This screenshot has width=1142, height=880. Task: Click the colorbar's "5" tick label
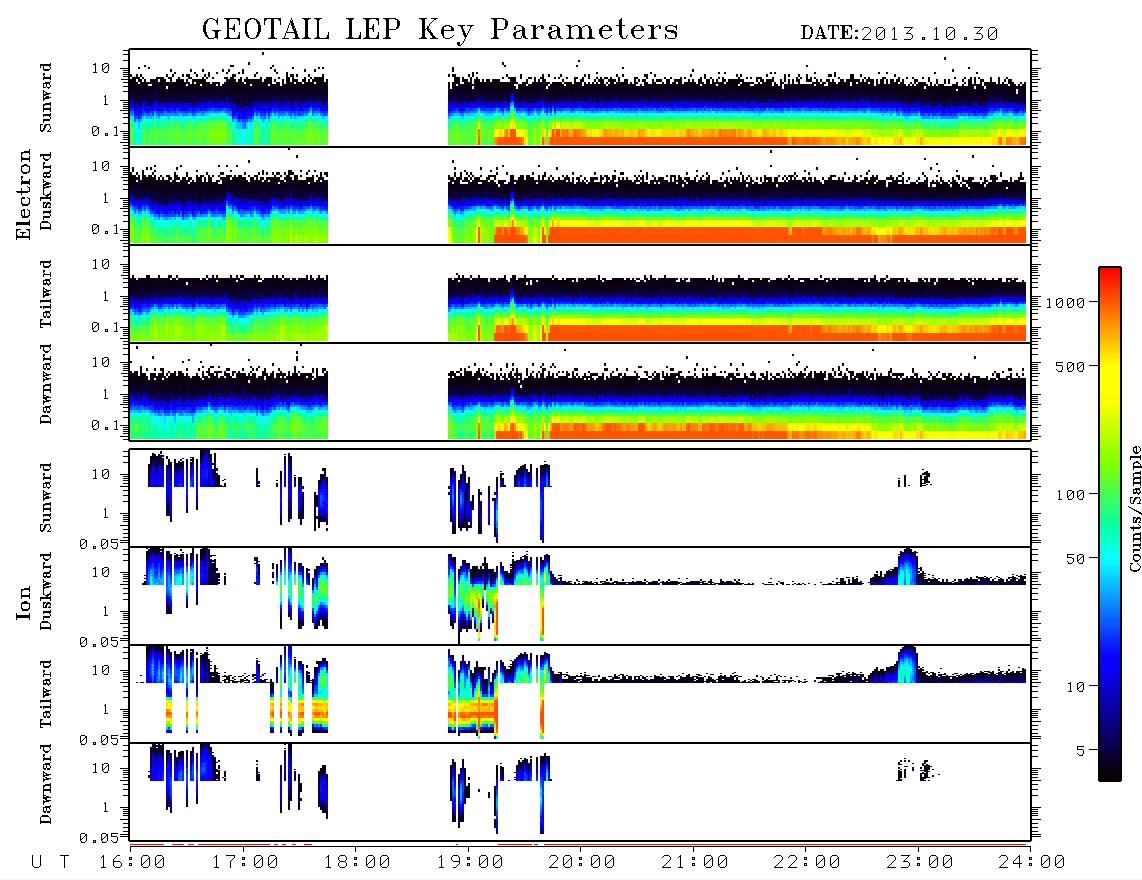[1080, 751]
